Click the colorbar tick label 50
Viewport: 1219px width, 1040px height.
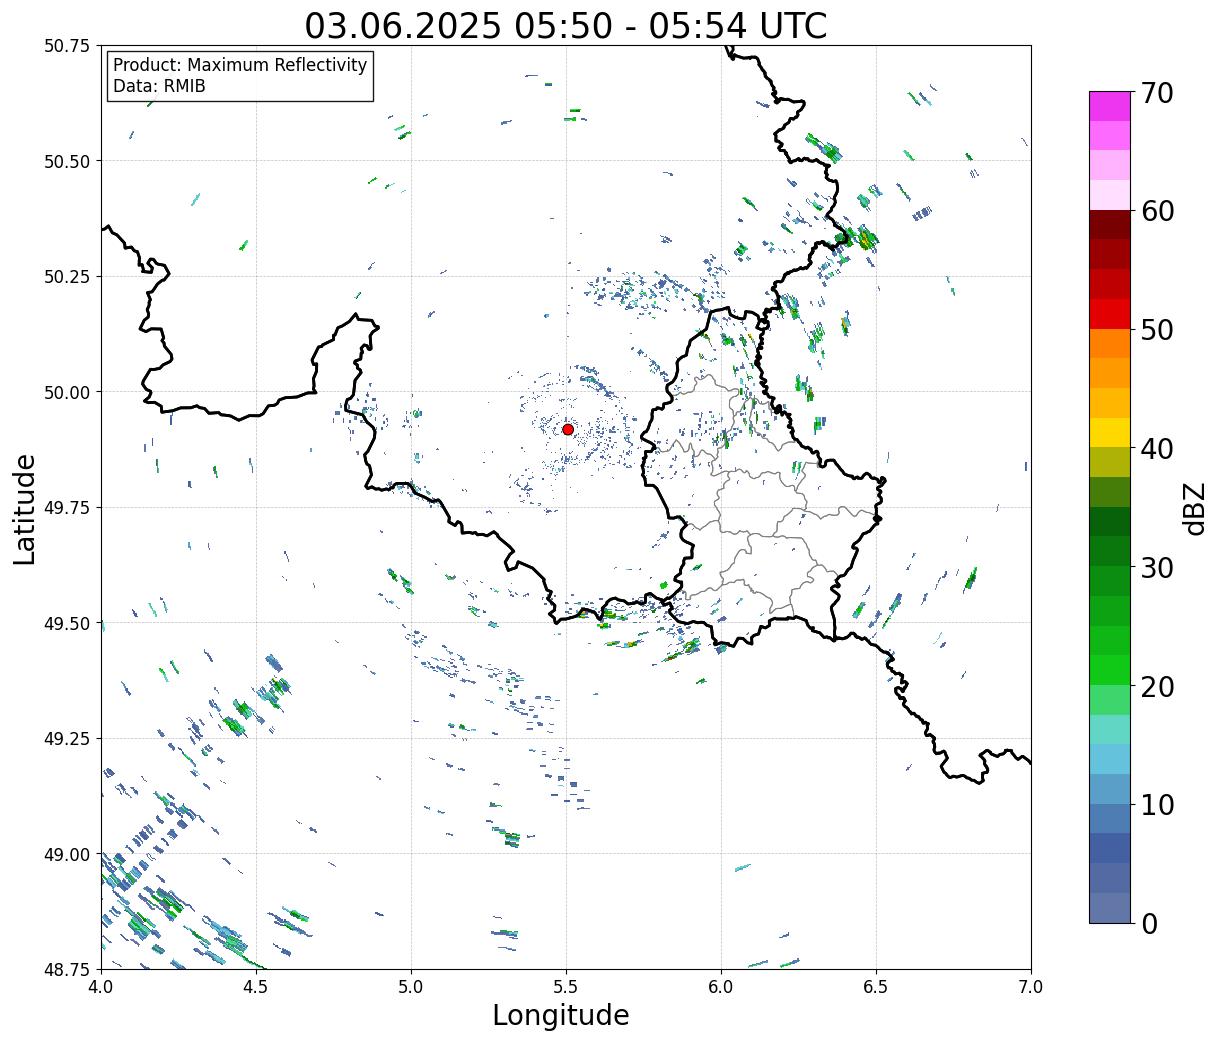point(1157,330)
